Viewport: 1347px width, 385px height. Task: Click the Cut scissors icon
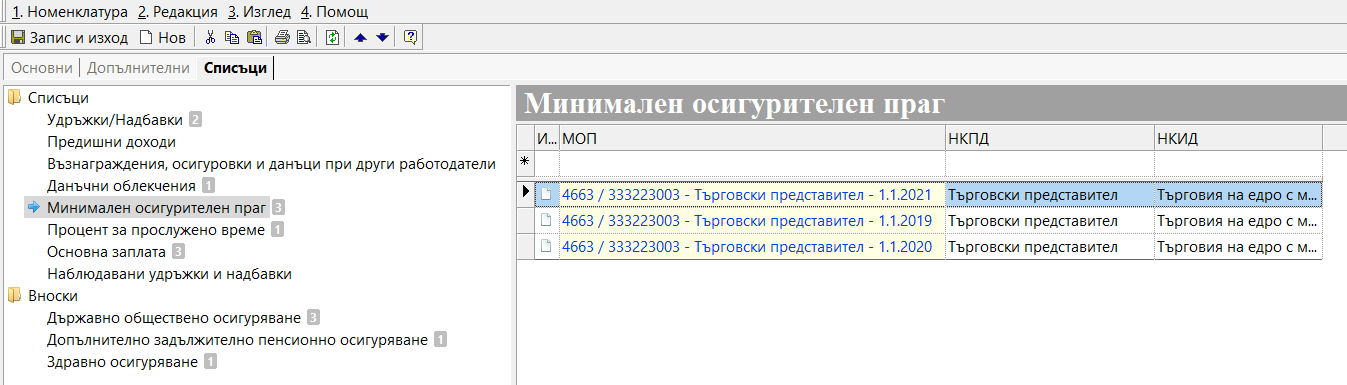[x=210, y=38]
